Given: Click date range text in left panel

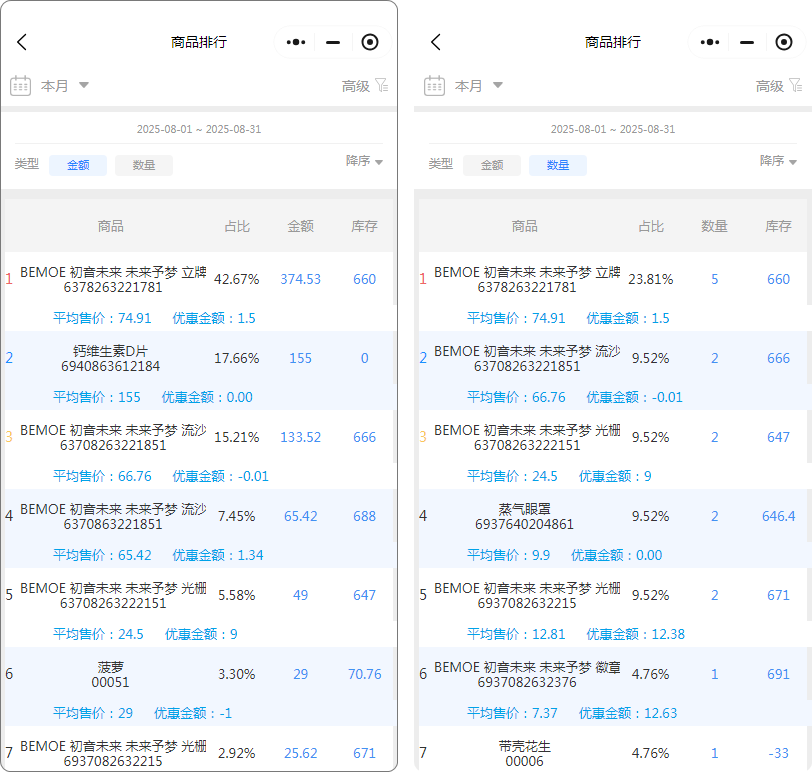Looking at the screenshot, I should (x=199, y=129).
